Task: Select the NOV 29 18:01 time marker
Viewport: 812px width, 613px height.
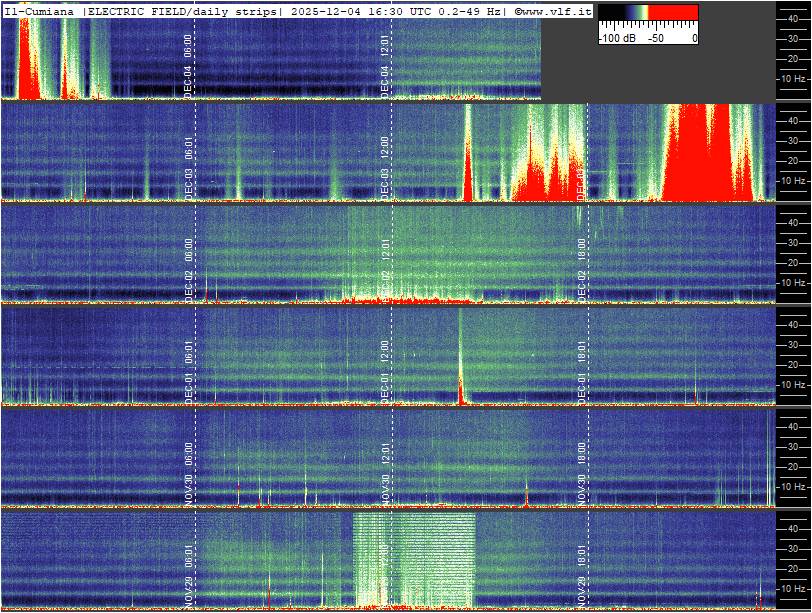Action: tap(582, 573)
